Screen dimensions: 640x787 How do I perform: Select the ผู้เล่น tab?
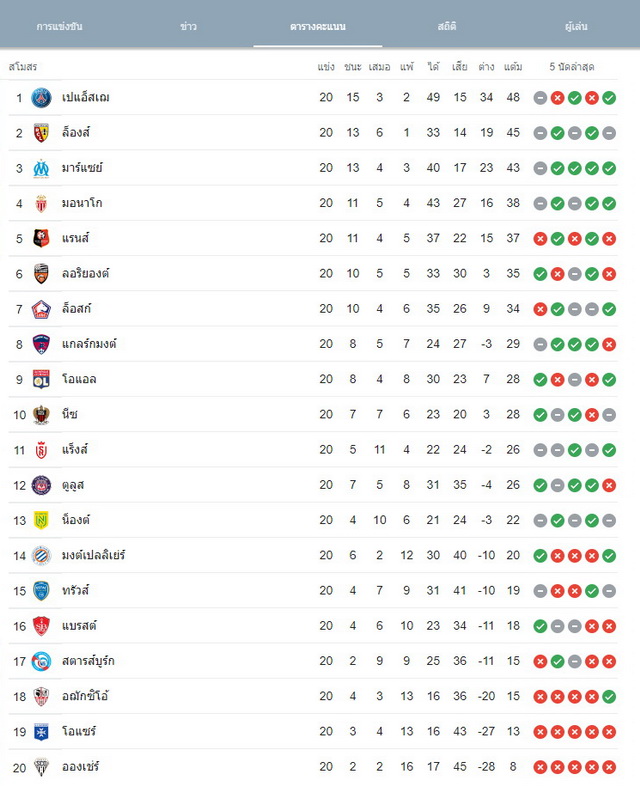(x=576, y=26)
